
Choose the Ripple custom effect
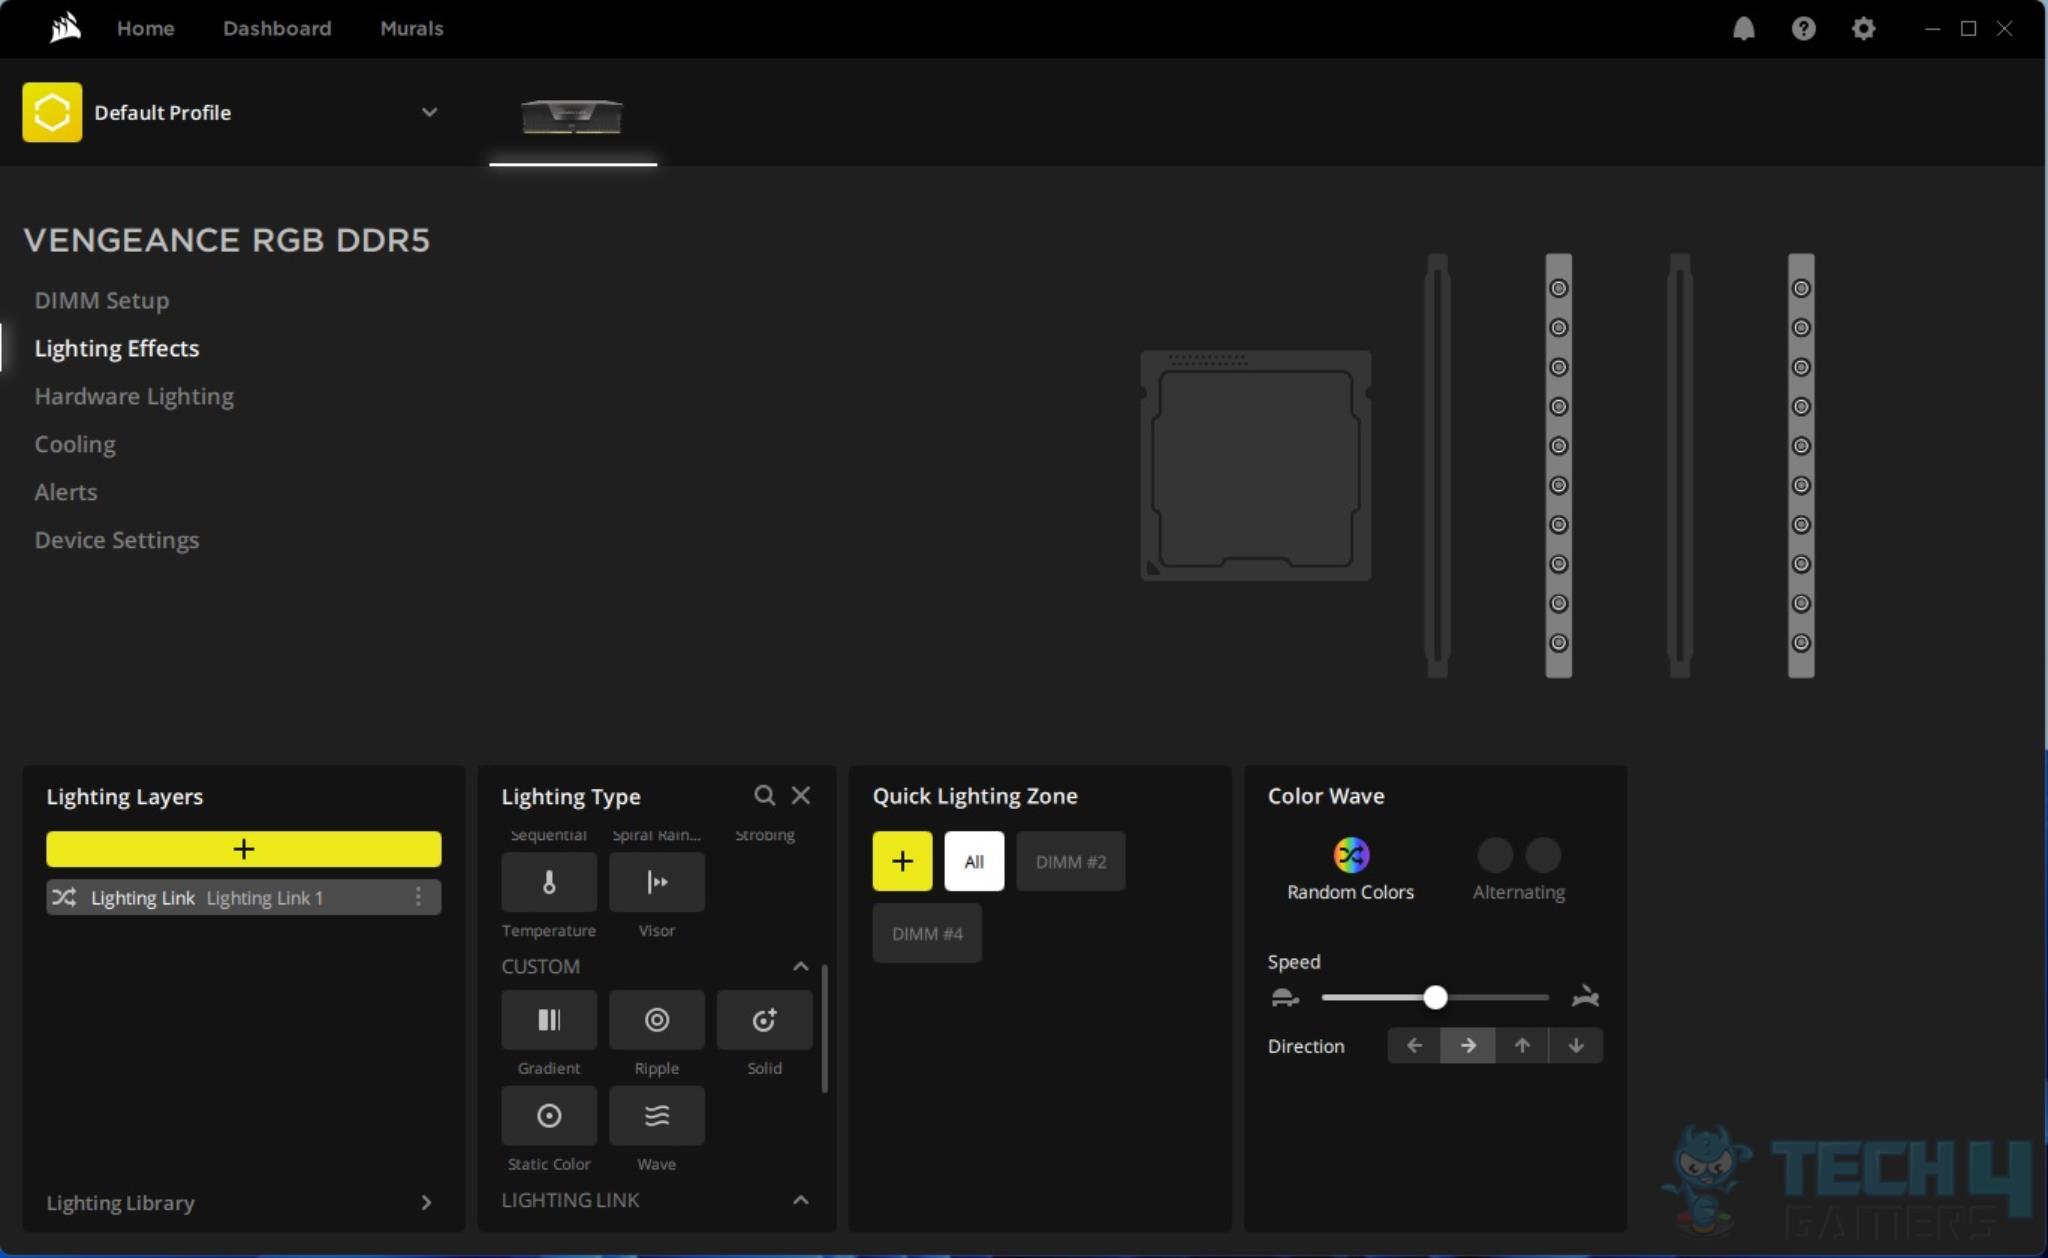pyautogui.click(x=657, y=1020)
